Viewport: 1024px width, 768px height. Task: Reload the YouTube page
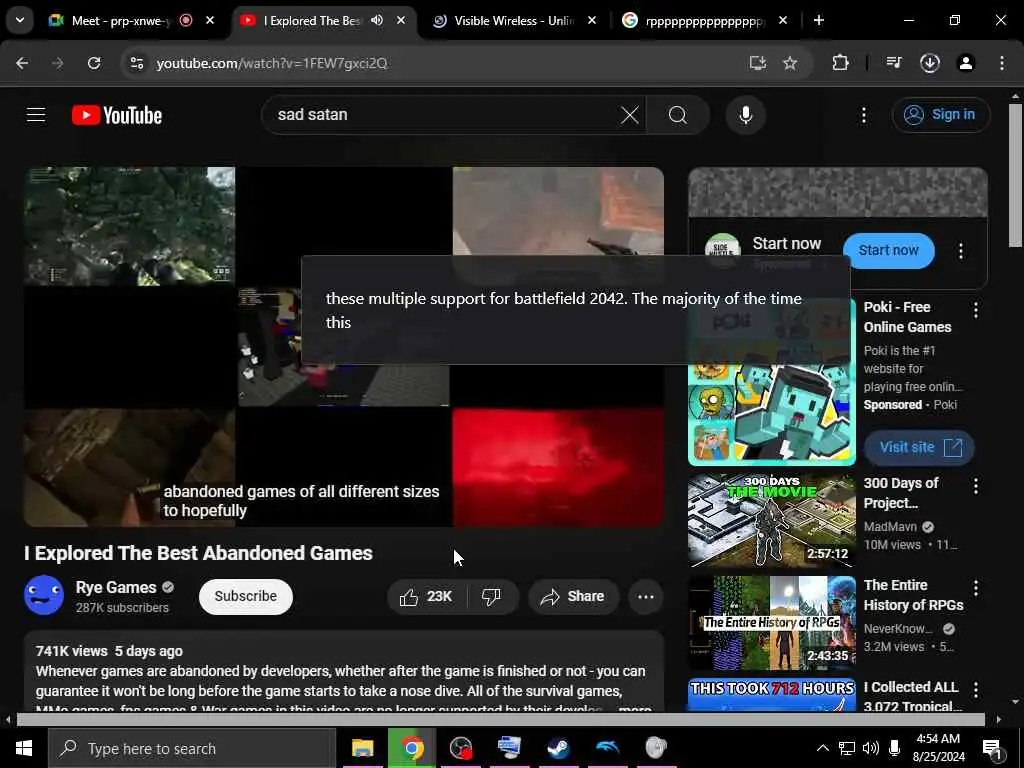click(94, 63)
